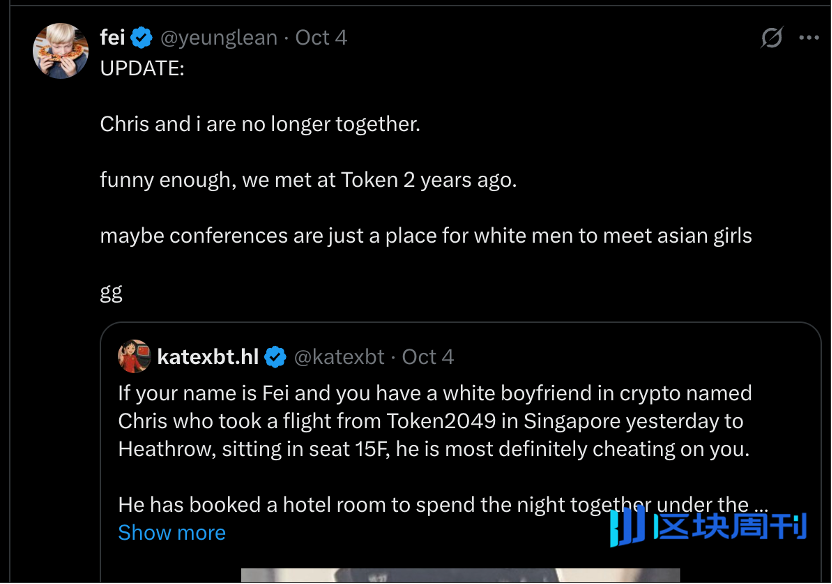
Task: Open the fei display name link
Action: point(112,38)
